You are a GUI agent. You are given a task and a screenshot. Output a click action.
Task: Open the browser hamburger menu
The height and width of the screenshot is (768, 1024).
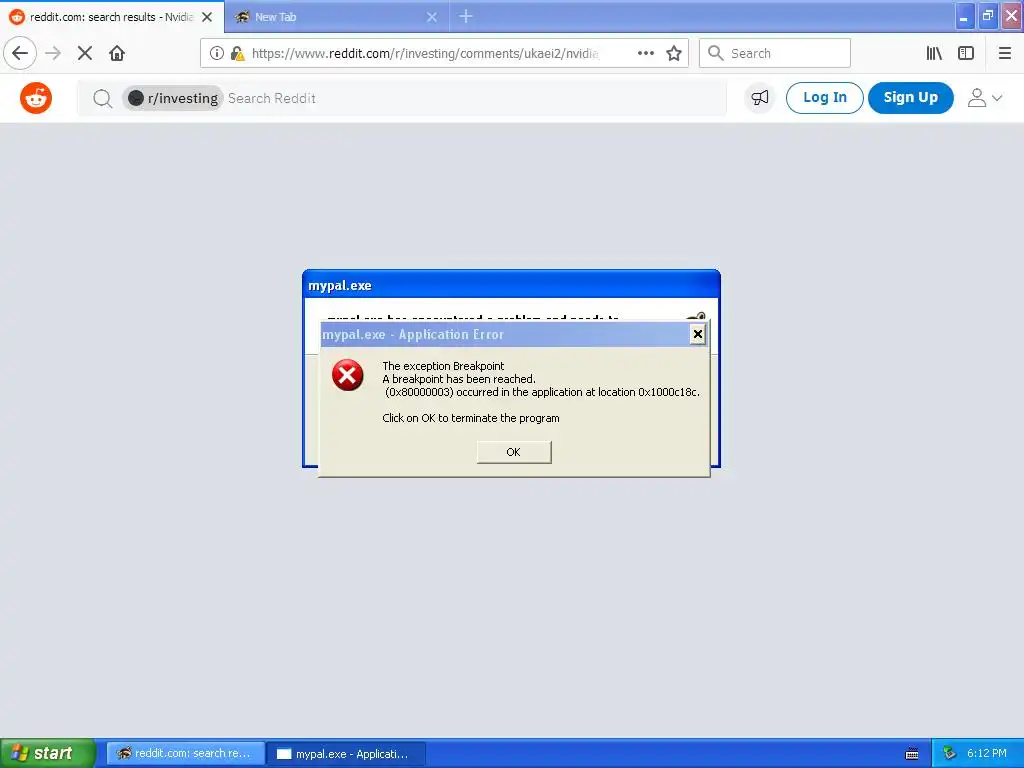pos(1005,53)
